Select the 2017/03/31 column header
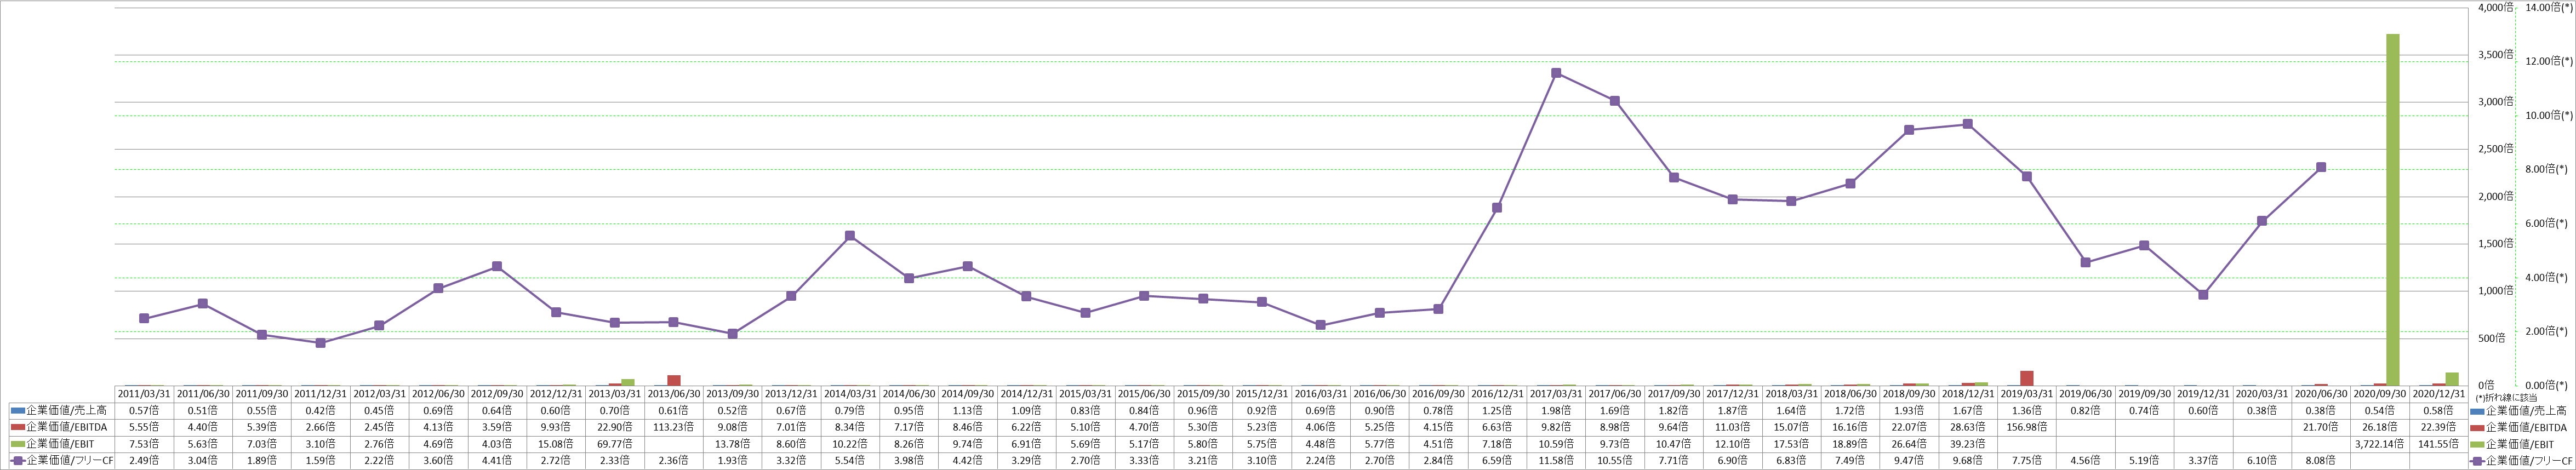This screenshot has height=470, width=2576. [1556, 394]
